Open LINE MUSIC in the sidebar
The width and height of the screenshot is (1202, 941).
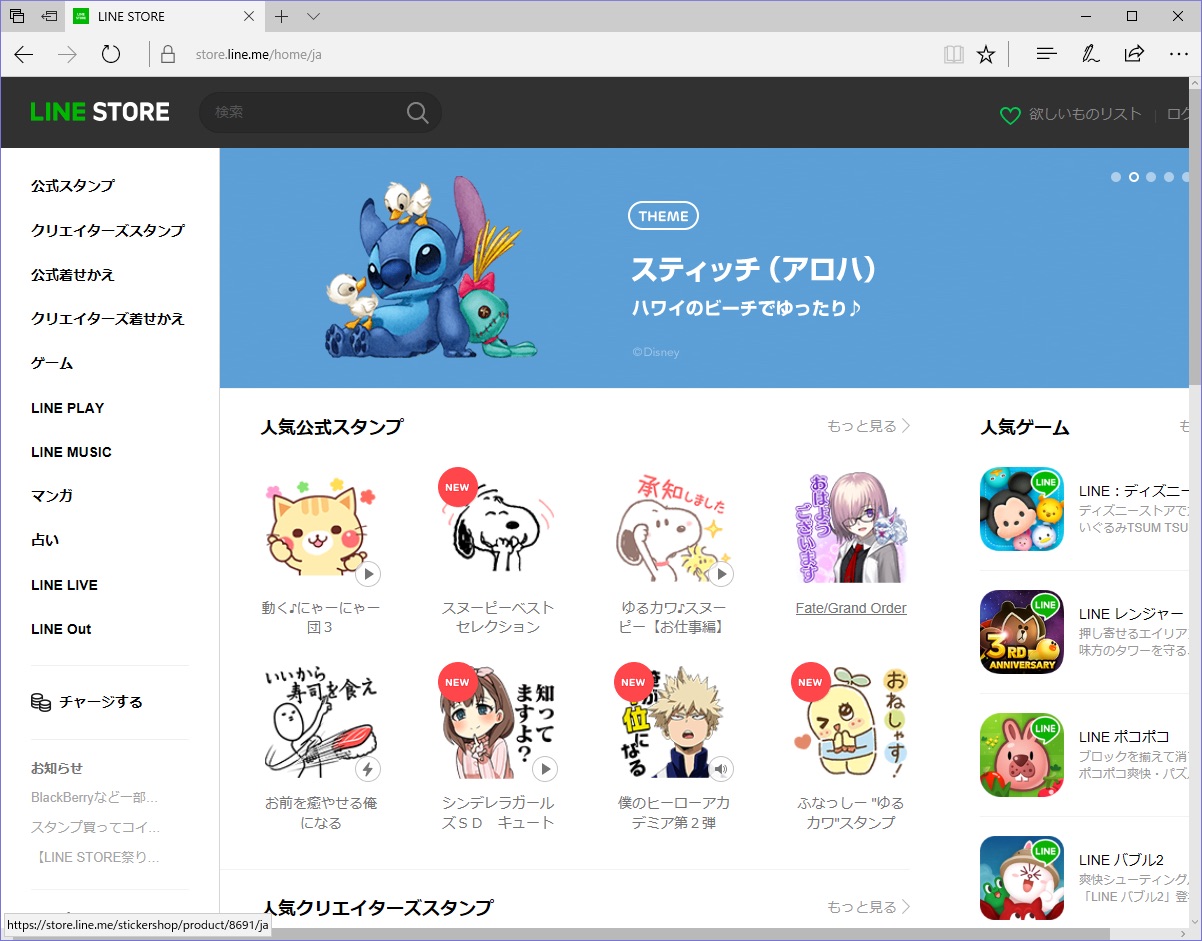[x=71, y=452]
